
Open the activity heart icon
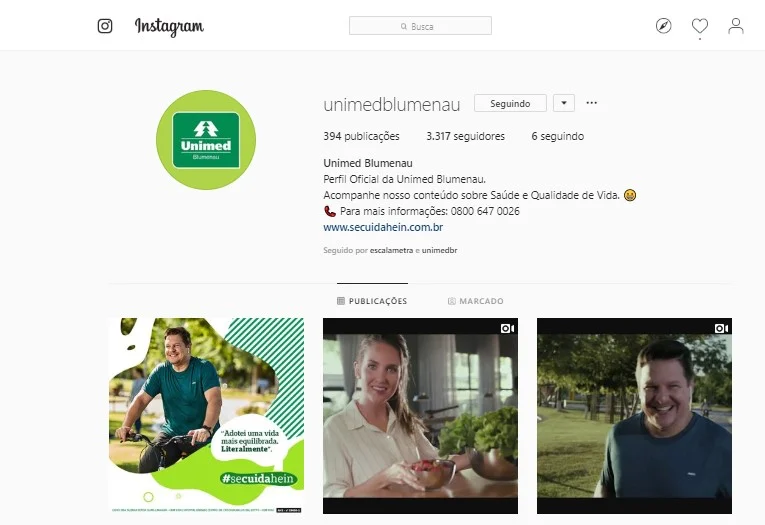[x=700, y=26]
